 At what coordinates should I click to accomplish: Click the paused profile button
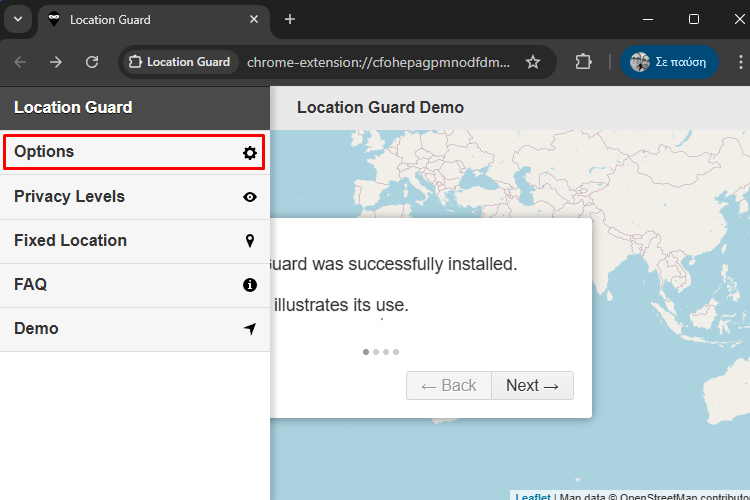(669, 62)
